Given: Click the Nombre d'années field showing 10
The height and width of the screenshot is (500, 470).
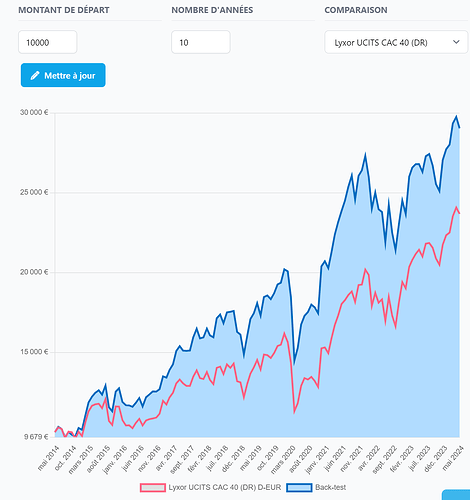Looking at the screenshot, I should (x=201, y=42).
